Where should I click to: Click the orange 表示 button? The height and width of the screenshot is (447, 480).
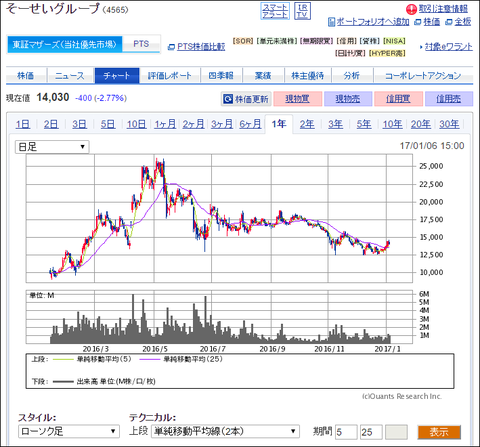pyautogui.click(x=439, y=432)
